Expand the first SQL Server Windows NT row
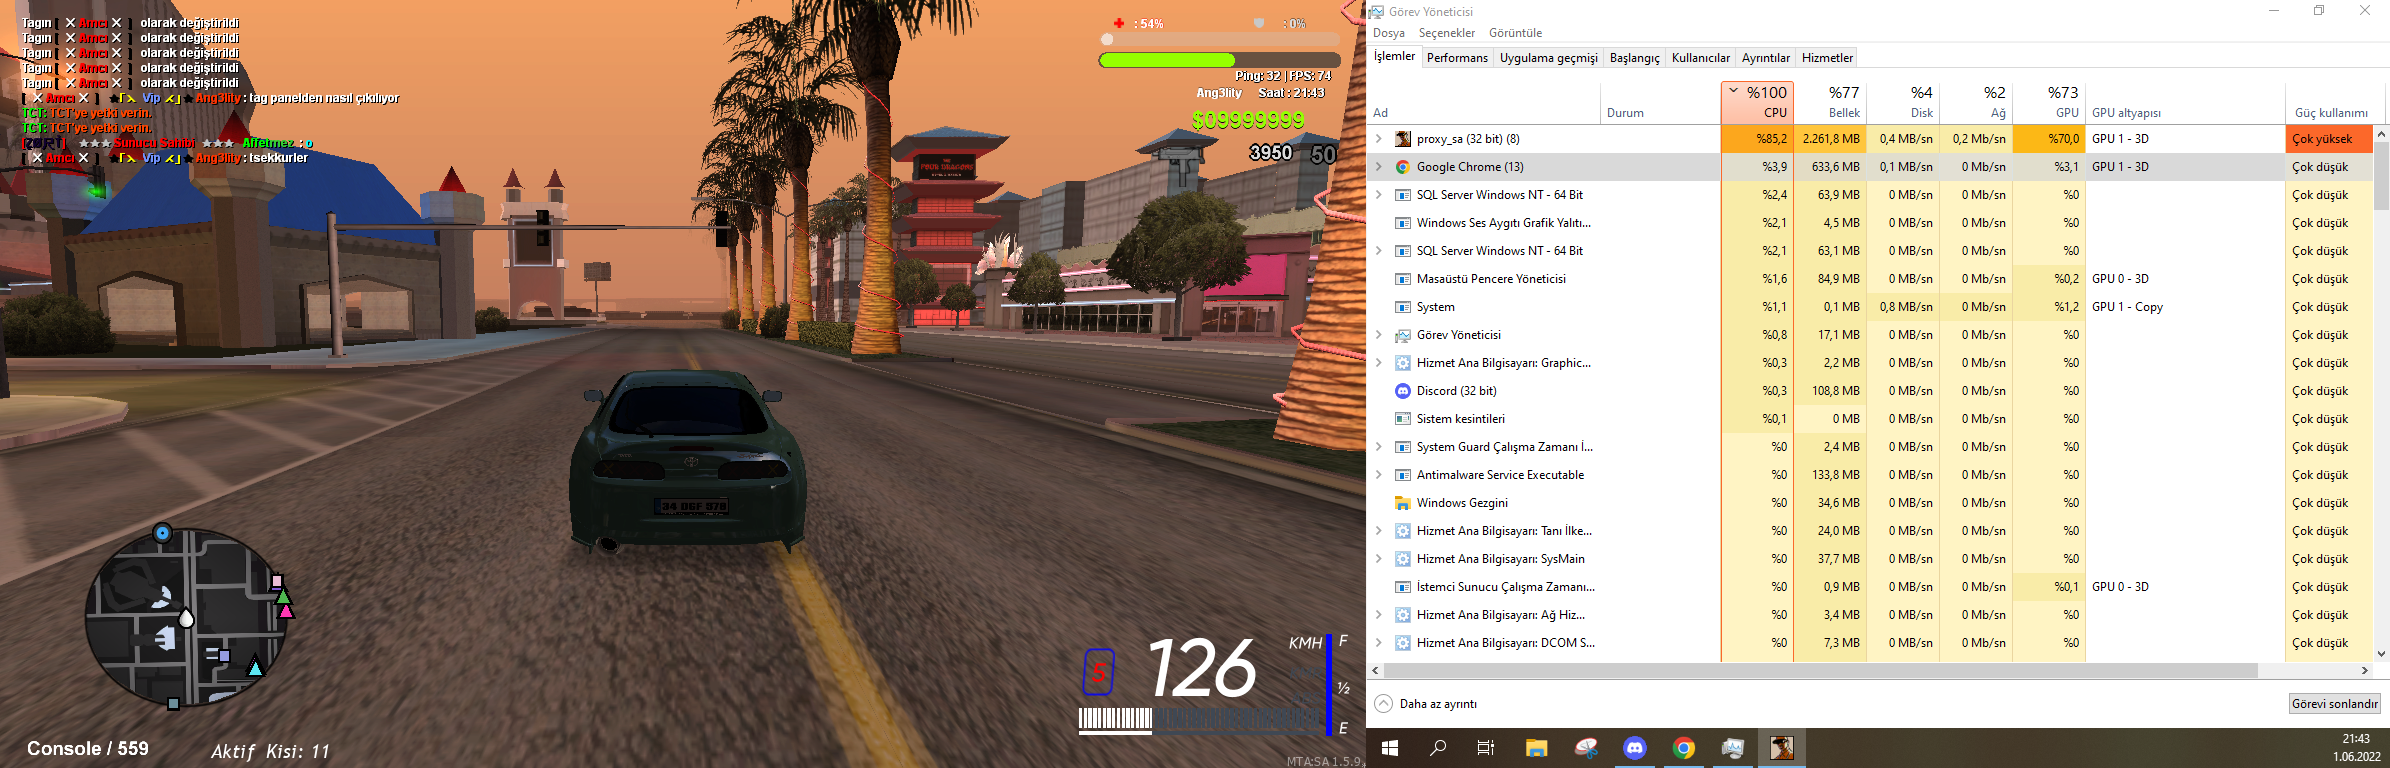 1379,195
